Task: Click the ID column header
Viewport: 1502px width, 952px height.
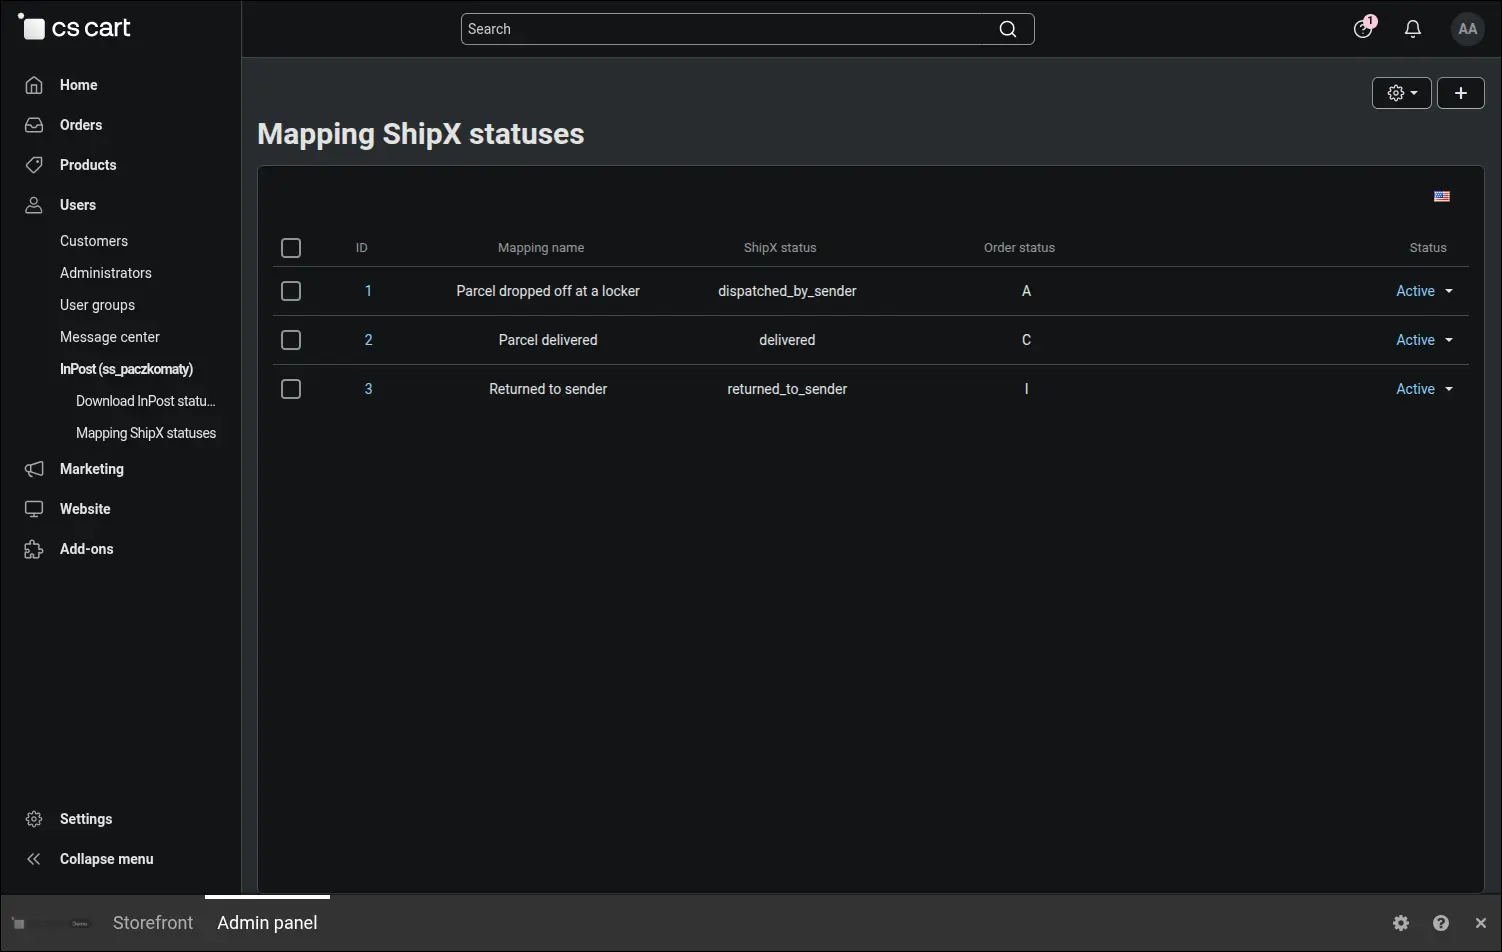Action: pos(362,248)
